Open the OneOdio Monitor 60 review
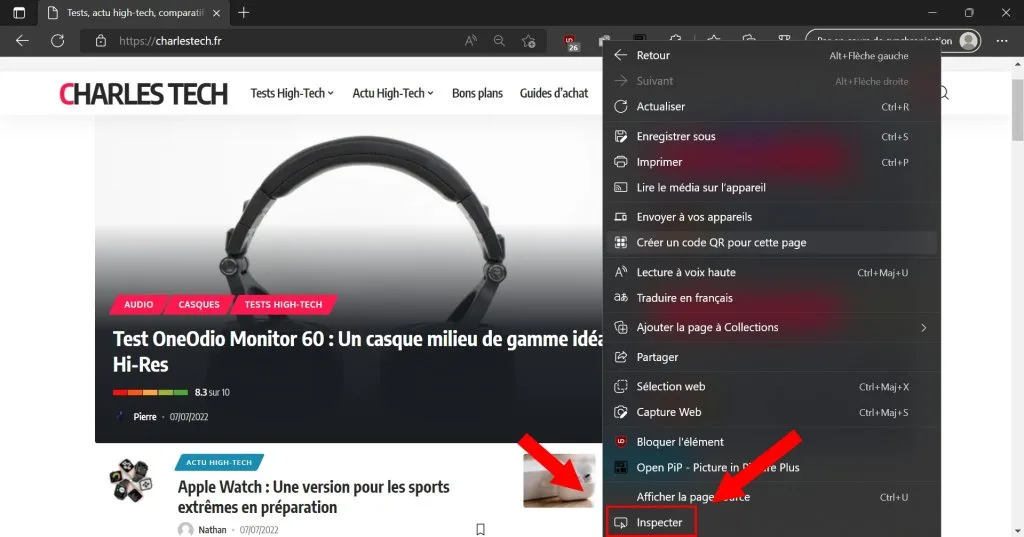The width and height of the screenshot is (1024, 537). tap(357, 351)
